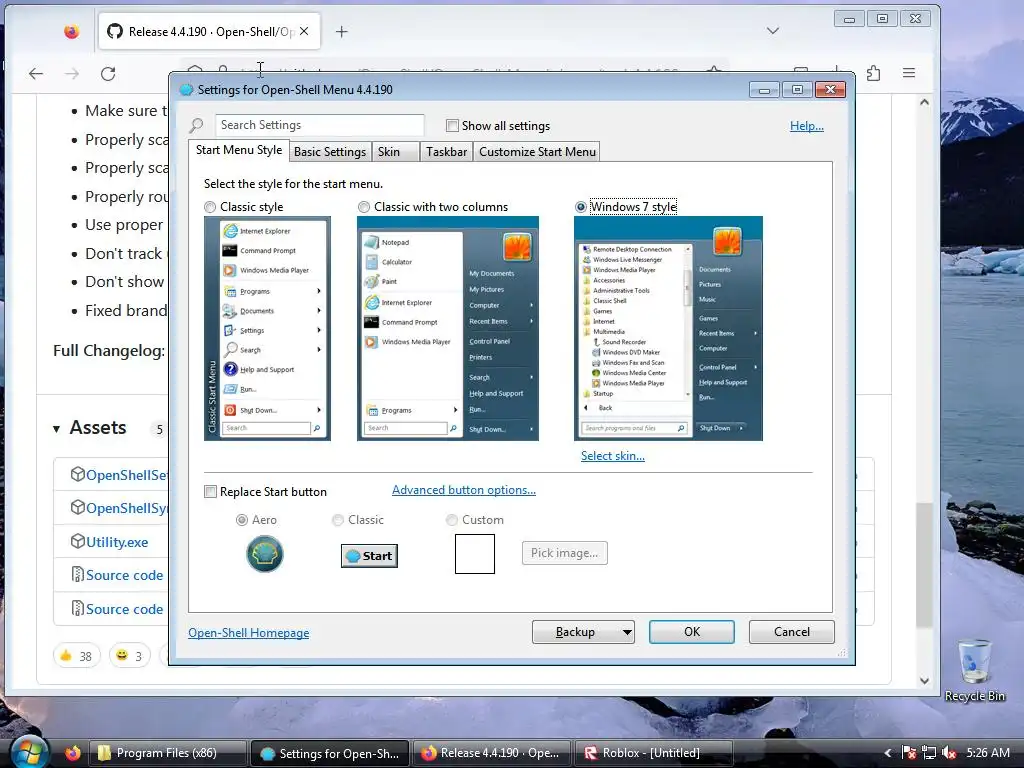Click the Pick image button
Image resolution: width=1024 pixels, height=768 pixels.
[564, 553]
